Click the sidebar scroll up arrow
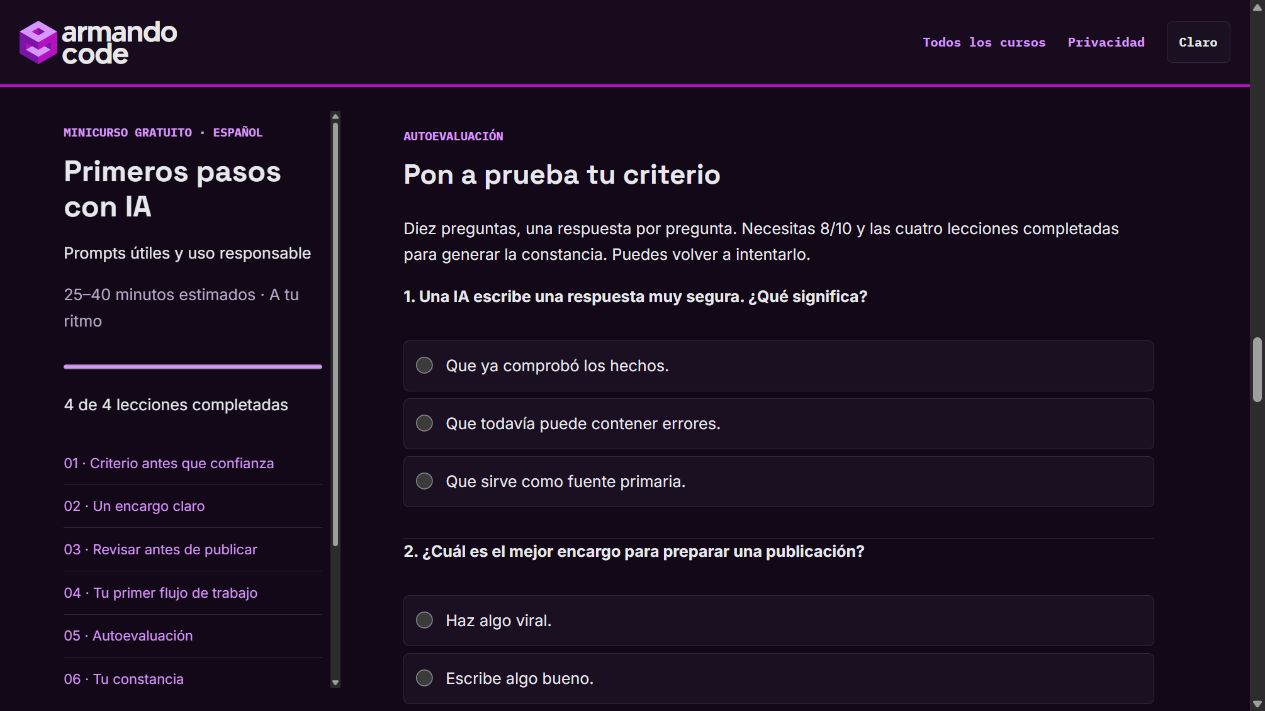 [335, 117]
